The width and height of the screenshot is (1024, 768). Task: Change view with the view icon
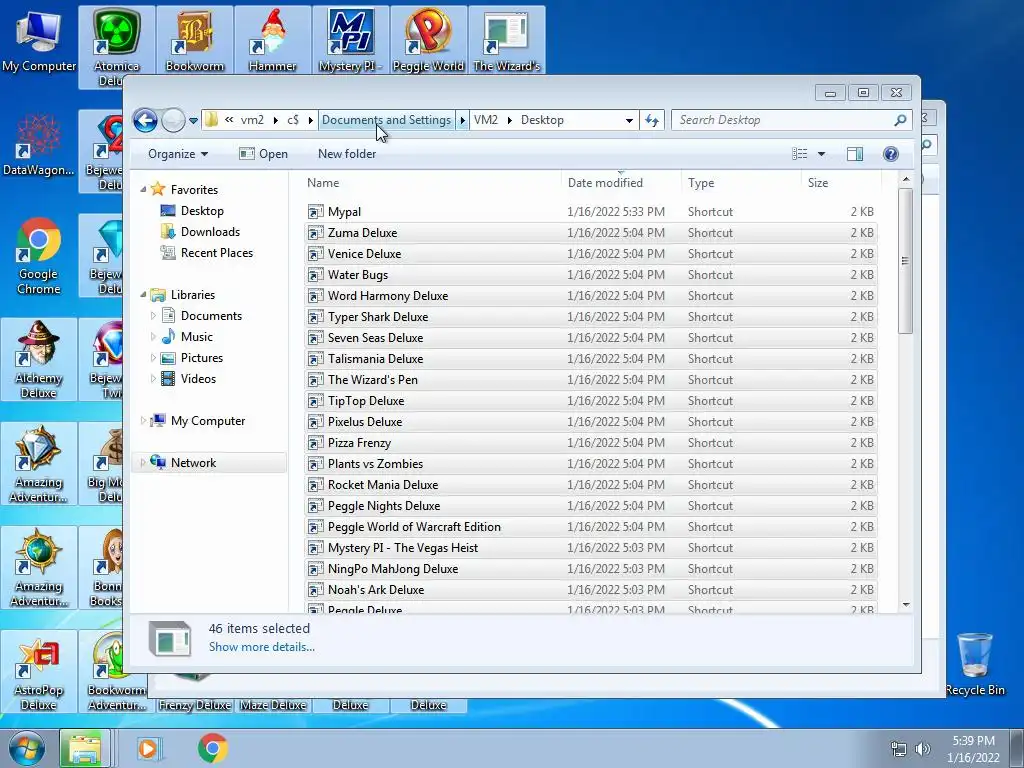(x=800, y=154)
